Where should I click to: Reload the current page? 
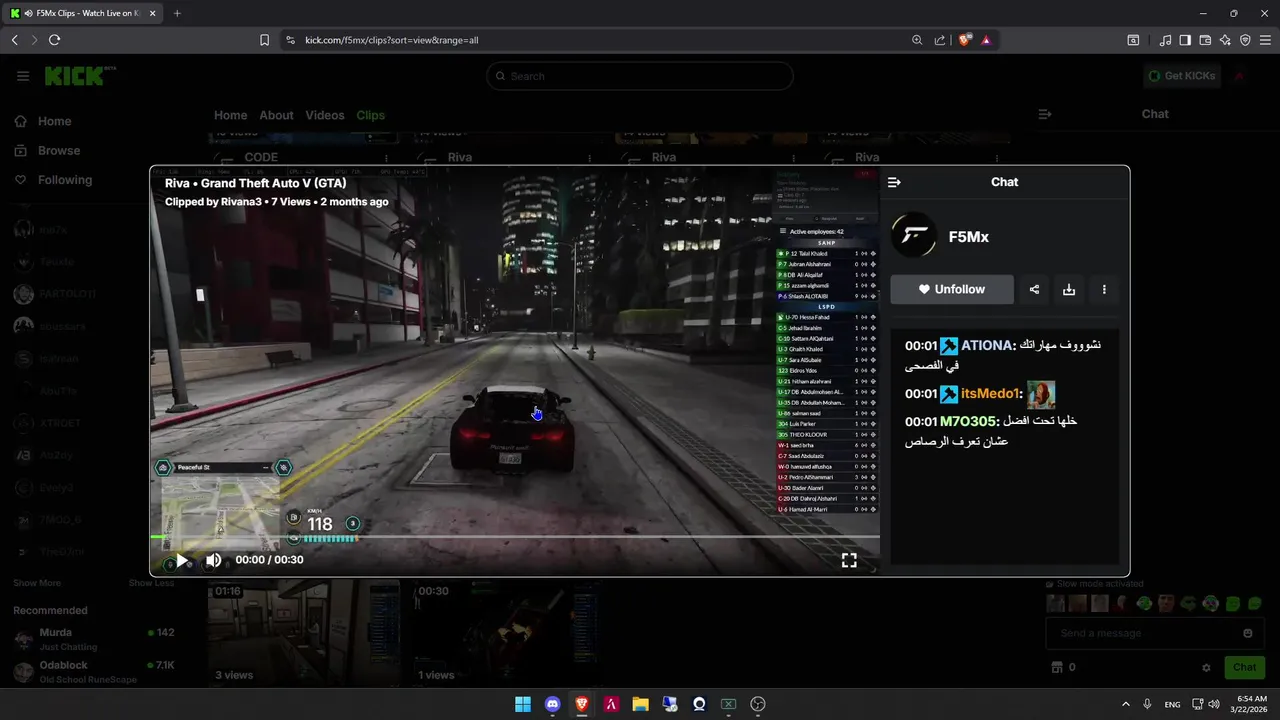tap(54, 40)
